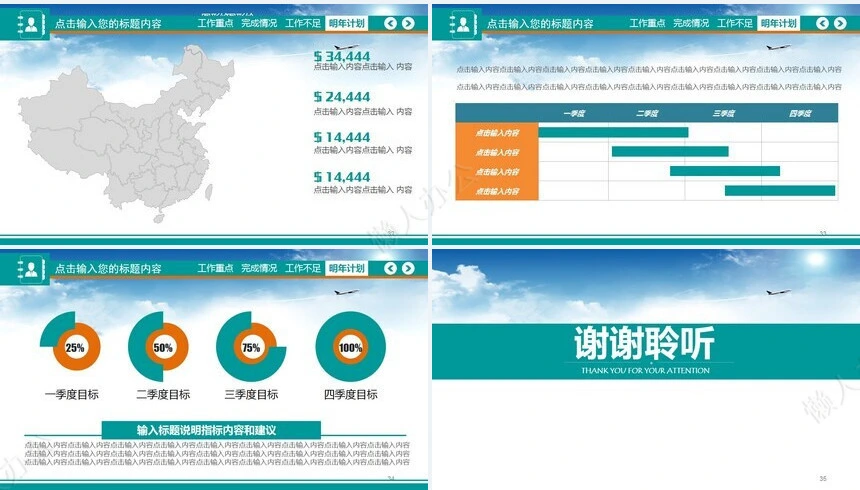Image resolution: width=860 pixels, height=490 pixels.
Task: Click the caption text under $34,444
Action: (363, 66)
